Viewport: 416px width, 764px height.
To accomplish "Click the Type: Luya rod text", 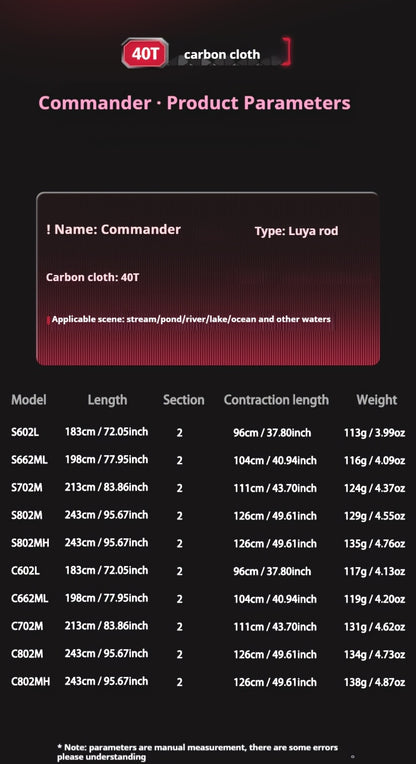I will [x=296, y=231].
